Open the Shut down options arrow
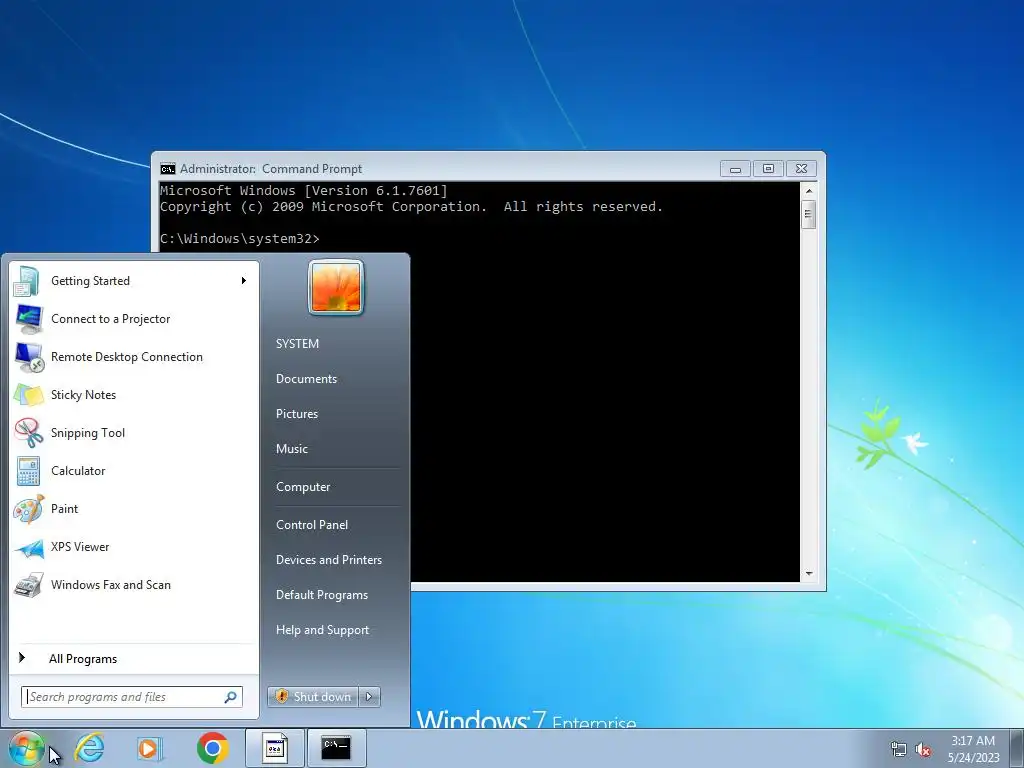Screen dimensions: 1024x768 [x=369, y=697]
